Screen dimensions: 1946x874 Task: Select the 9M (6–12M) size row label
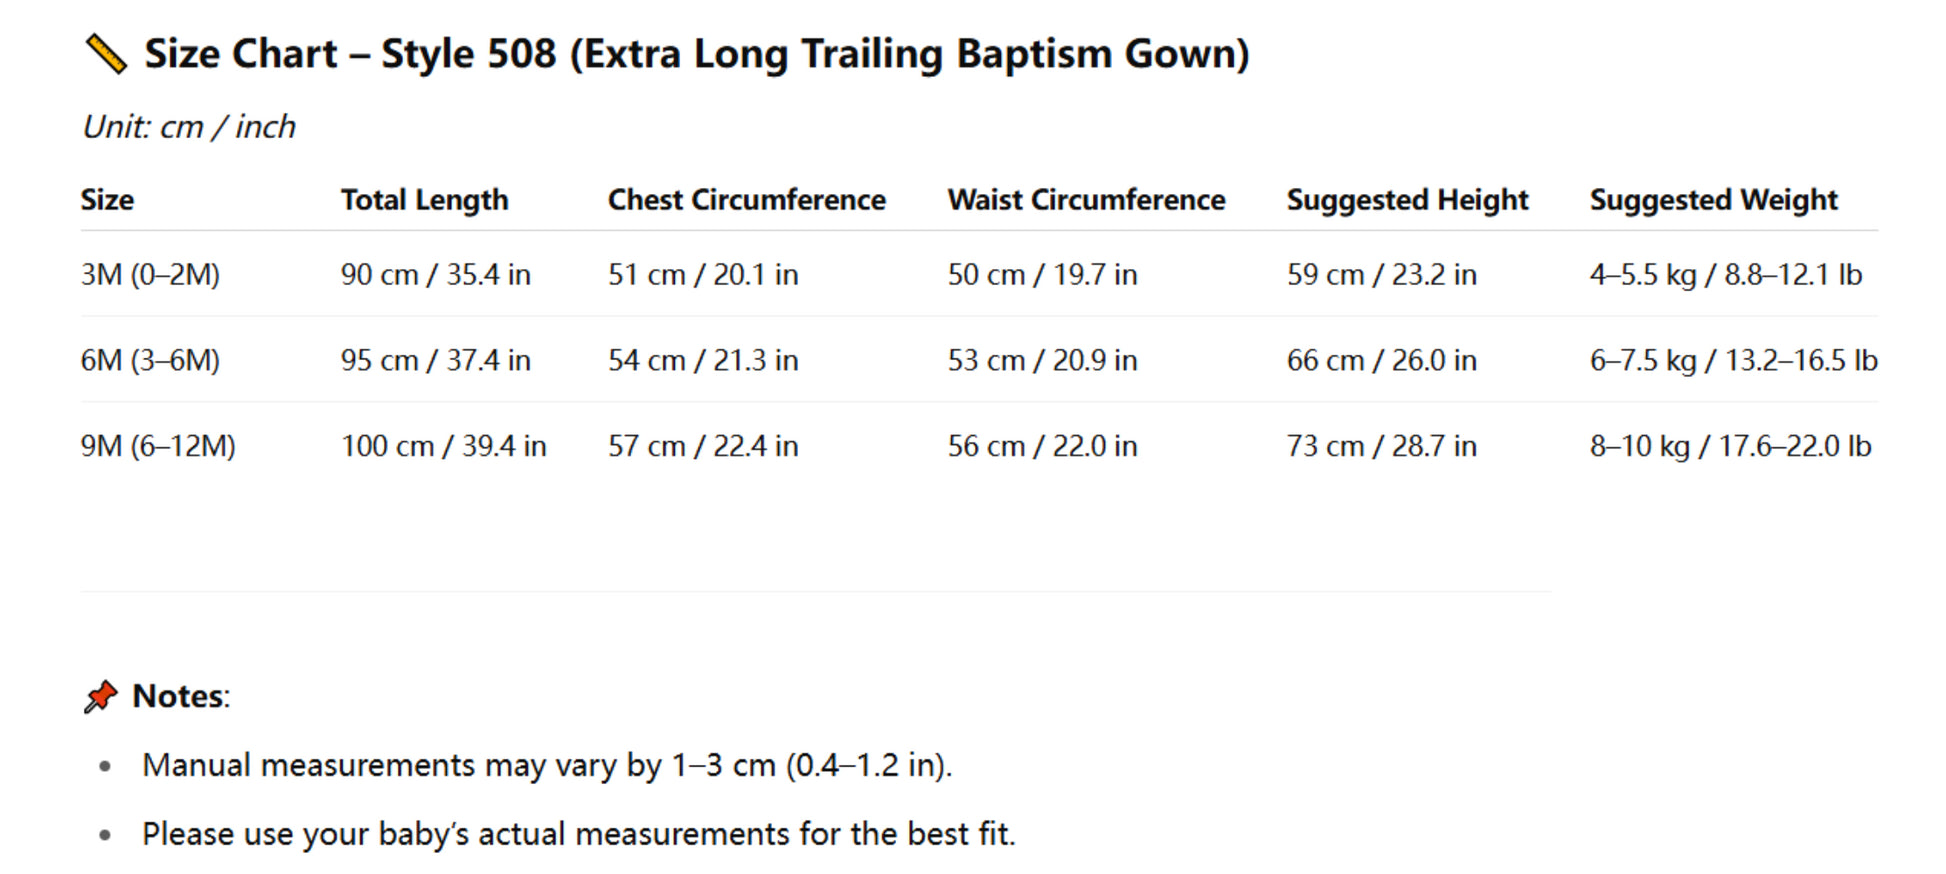click(158, 446)
